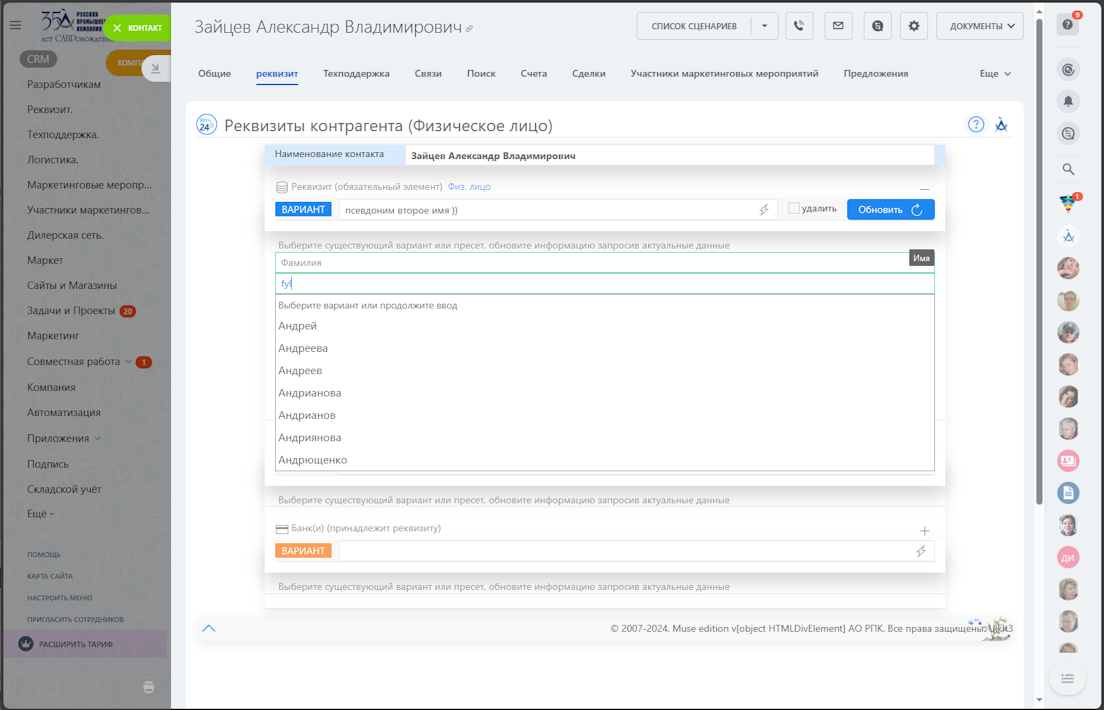1104x710 pixels.
Task: Open the 'Сделки' tab
Action: 588,74
